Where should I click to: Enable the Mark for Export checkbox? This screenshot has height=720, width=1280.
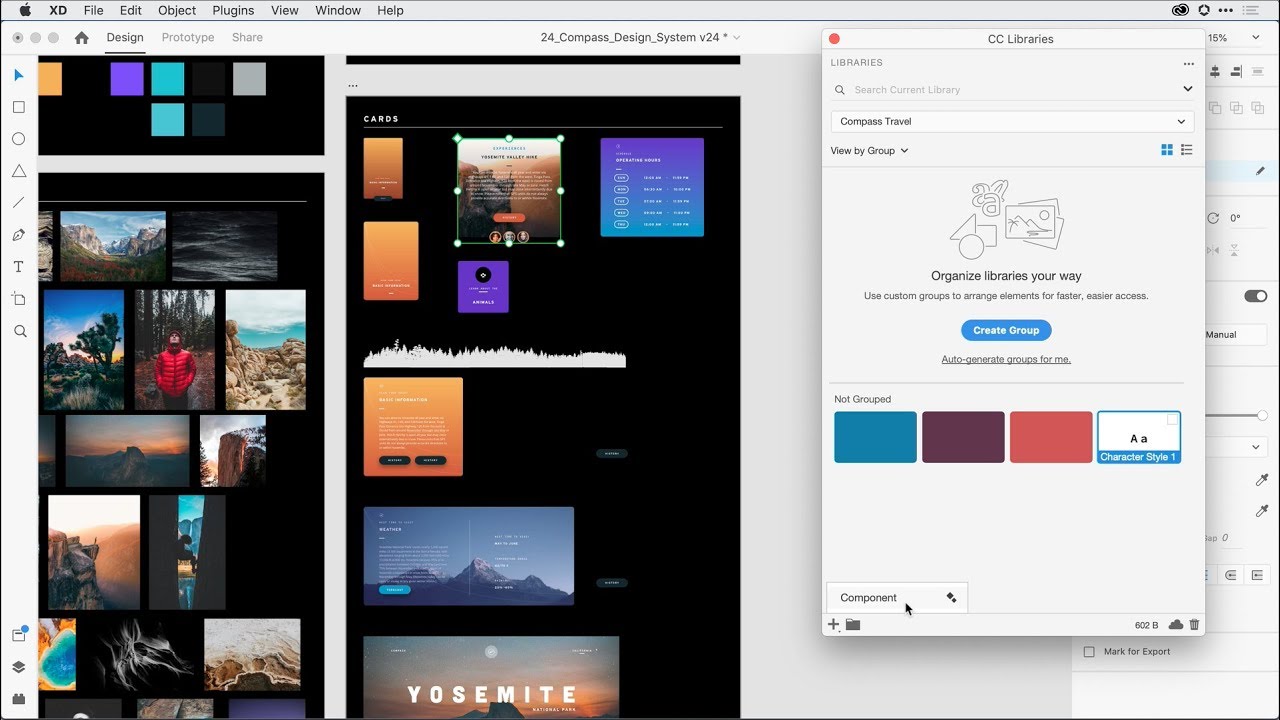(x=1088, y=651)
